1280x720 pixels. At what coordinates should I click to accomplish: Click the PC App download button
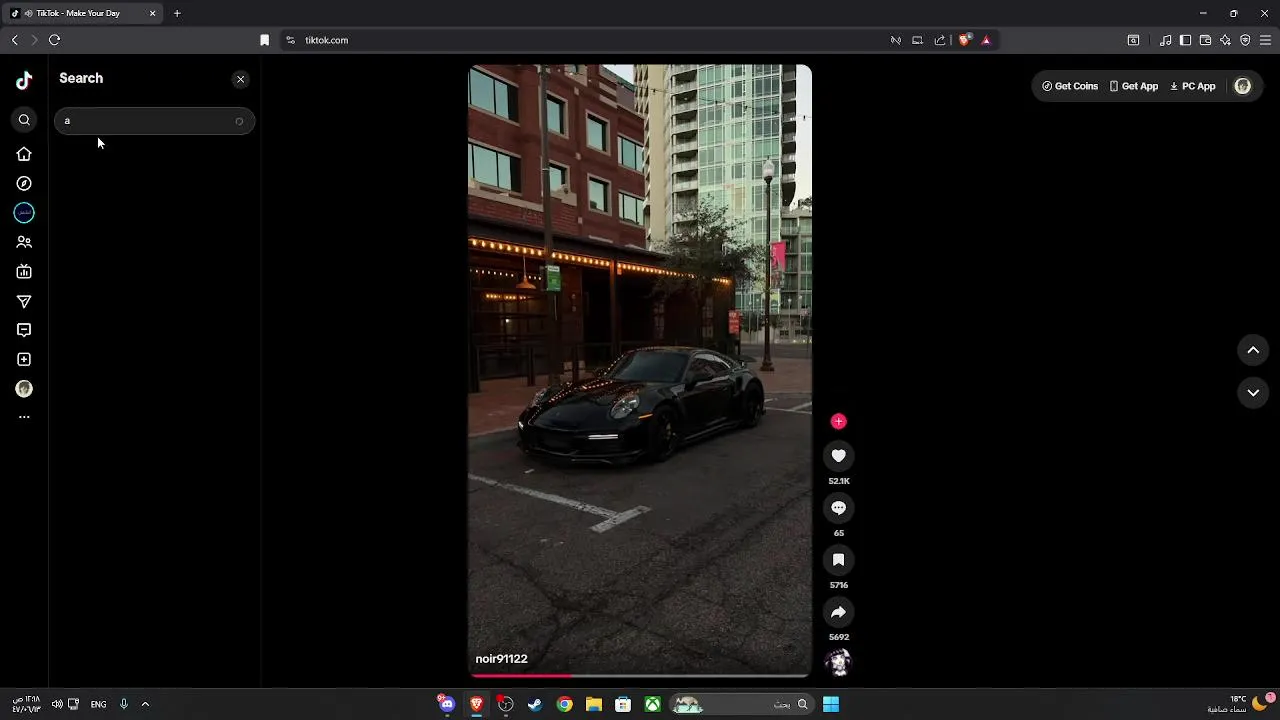coord(1193,86)
